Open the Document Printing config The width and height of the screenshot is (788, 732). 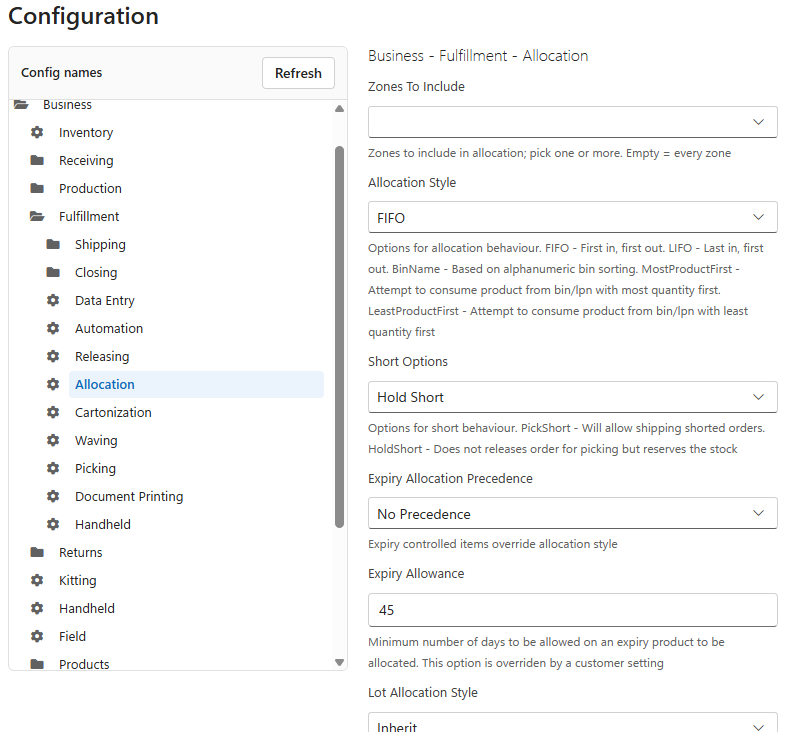click(129, 496)
